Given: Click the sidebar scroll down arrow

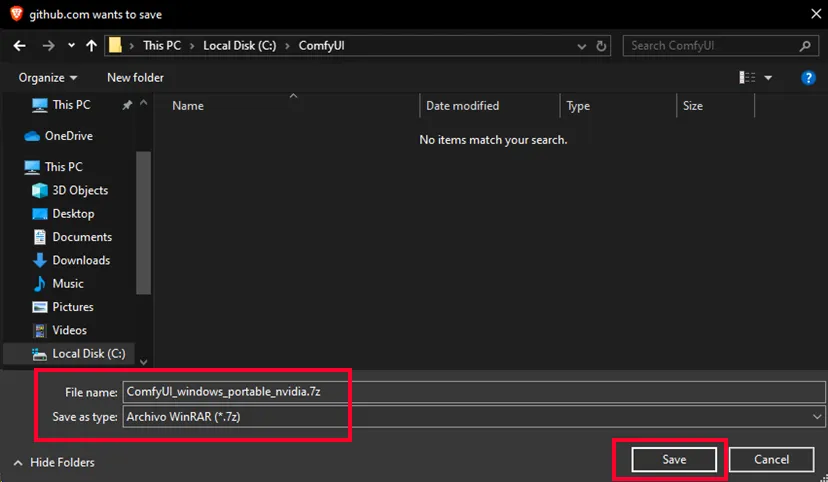Looking at the screenshot, I should 144,362.
